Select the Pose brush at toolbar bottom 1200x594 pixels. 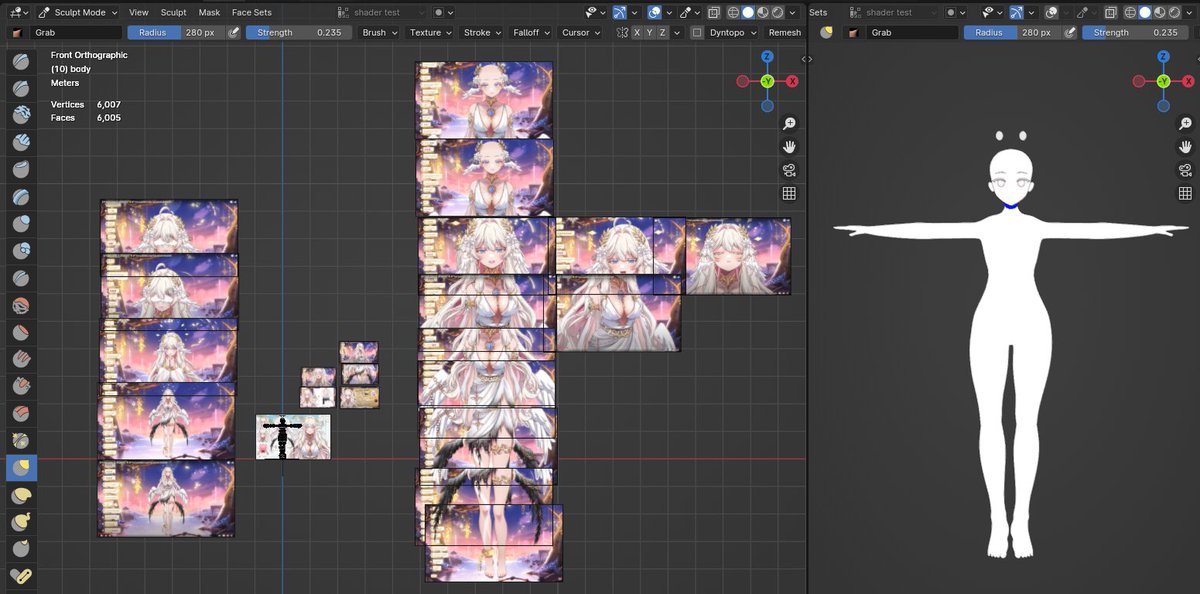pos(21,575)
